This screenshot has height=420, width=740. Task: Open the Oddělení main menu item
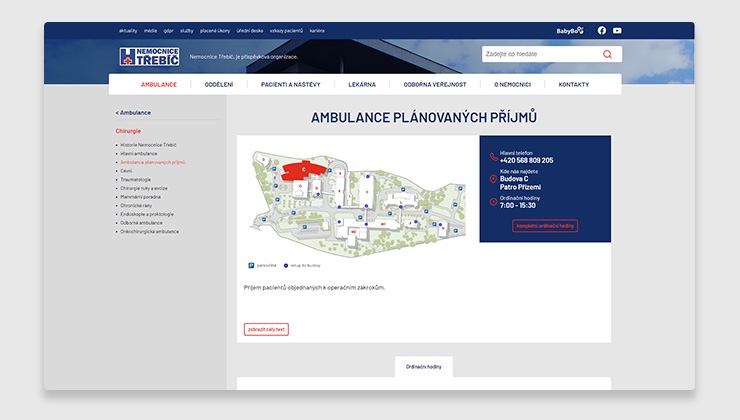(219, 84)
